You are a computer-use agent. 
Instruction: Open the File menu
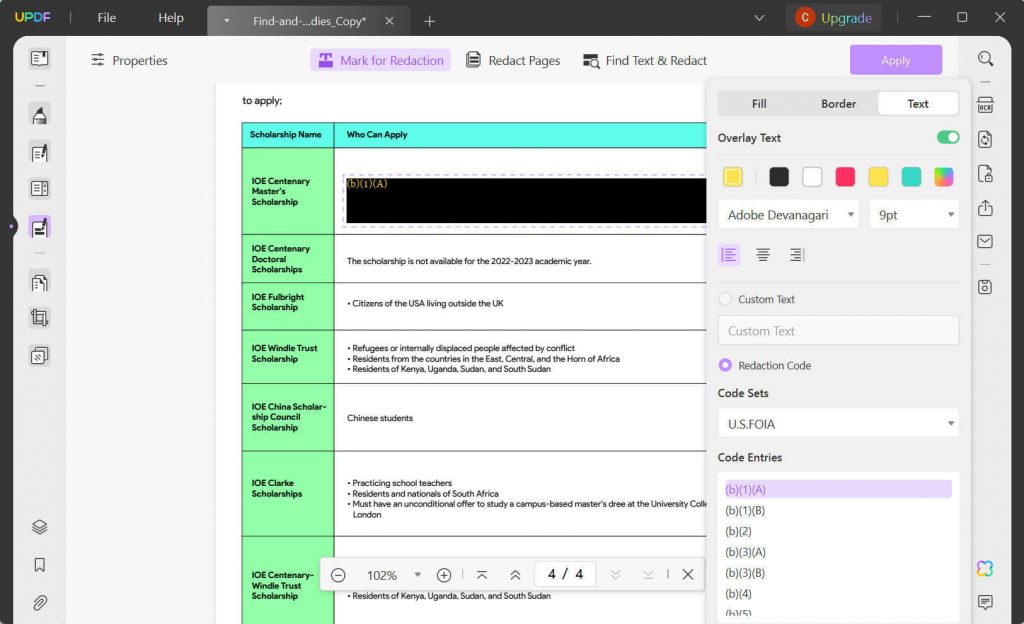click(x=105, y=17)
